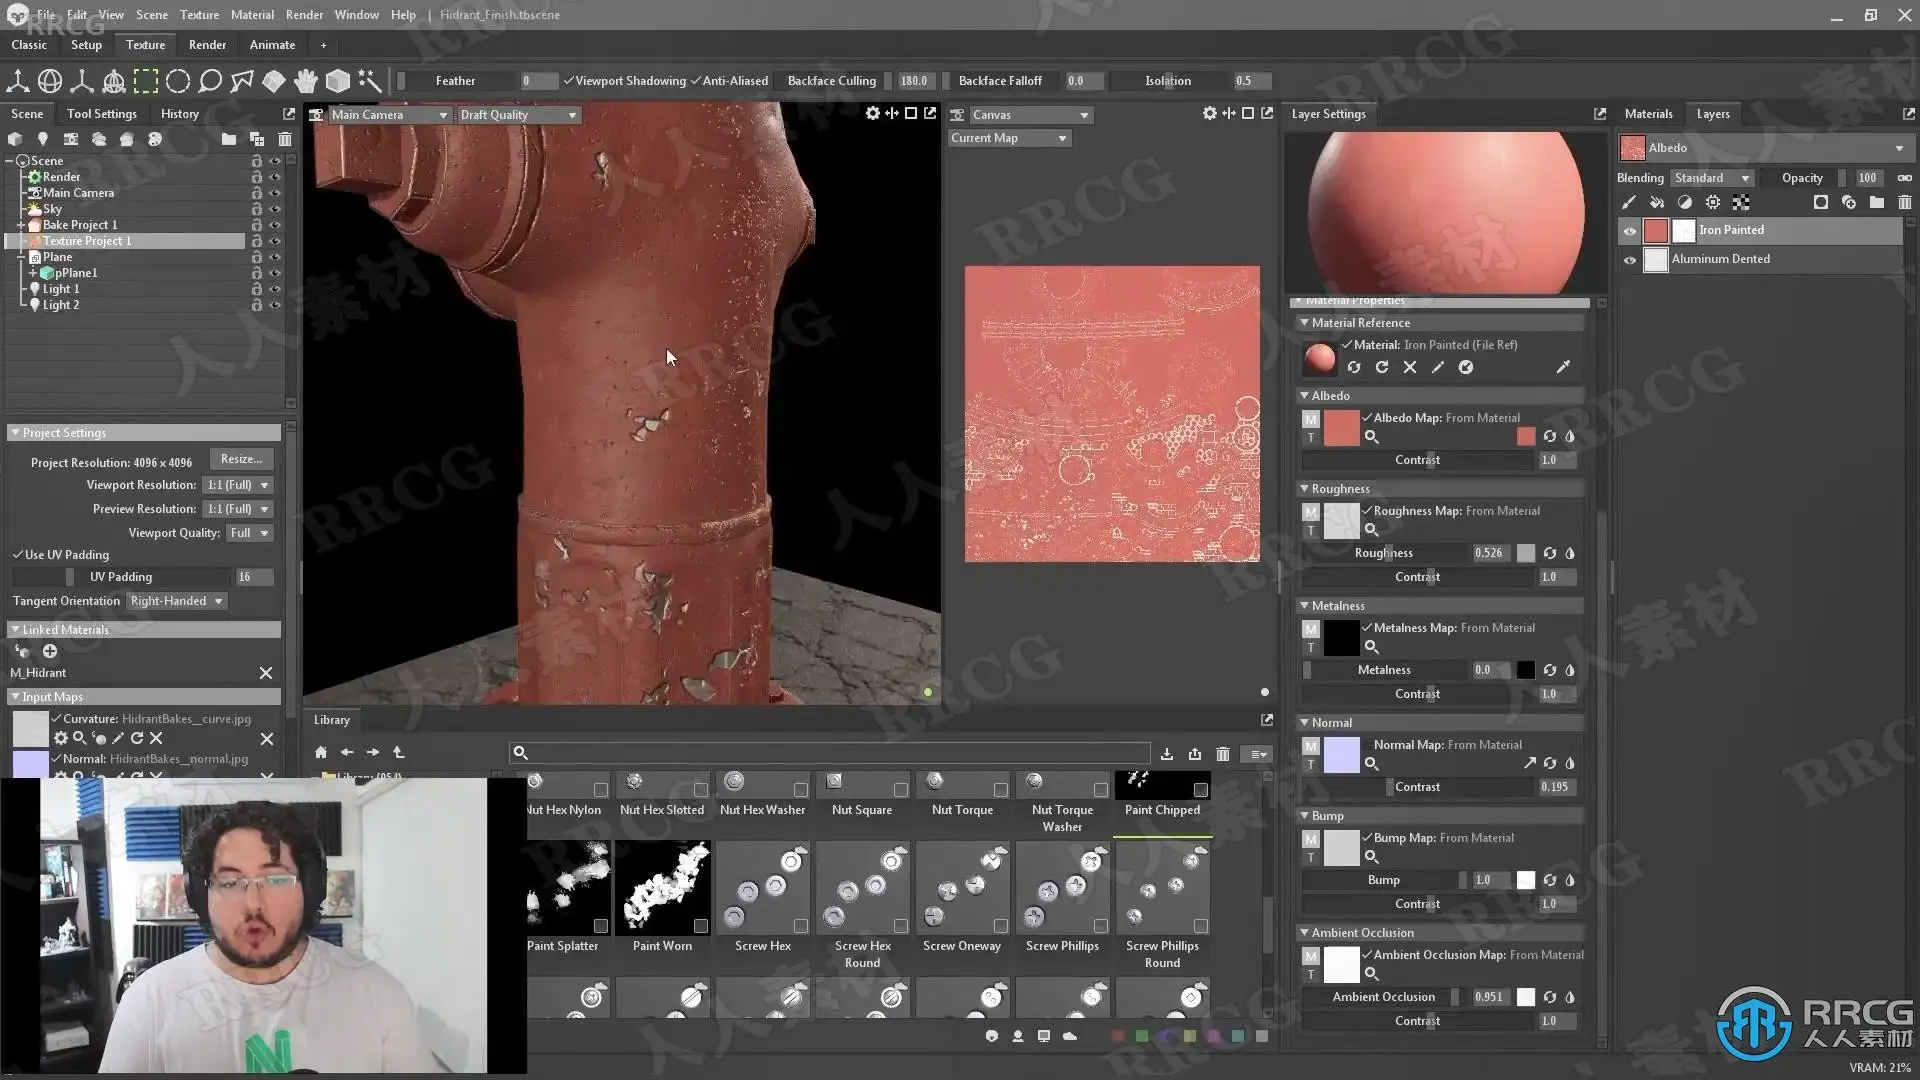Open the Blending Standard dropdown
This screenshot has width=1920, height=1080.
[x=1711, y=178]
